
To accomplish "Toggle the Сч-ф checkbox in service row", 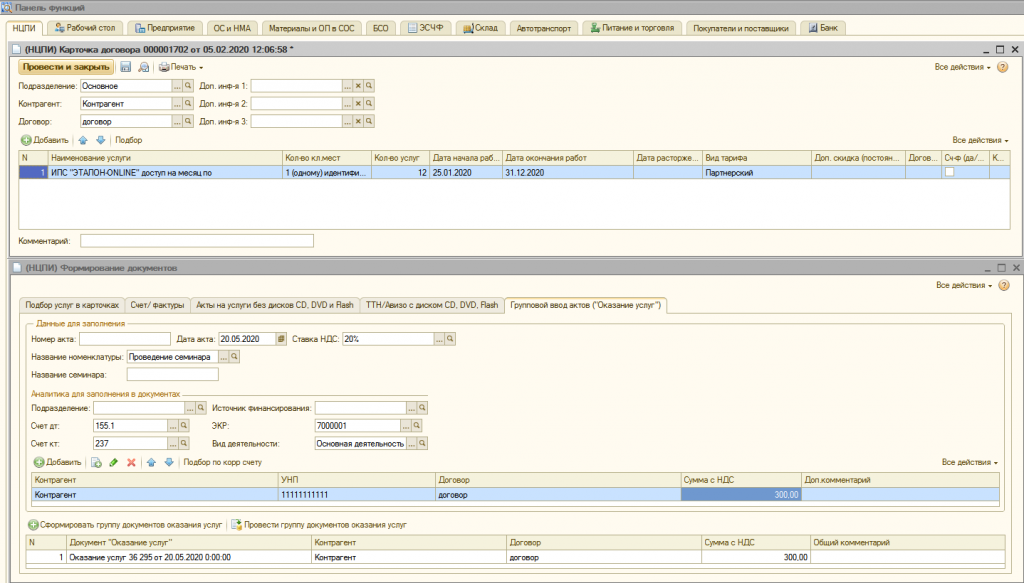I will click(950, 172).
